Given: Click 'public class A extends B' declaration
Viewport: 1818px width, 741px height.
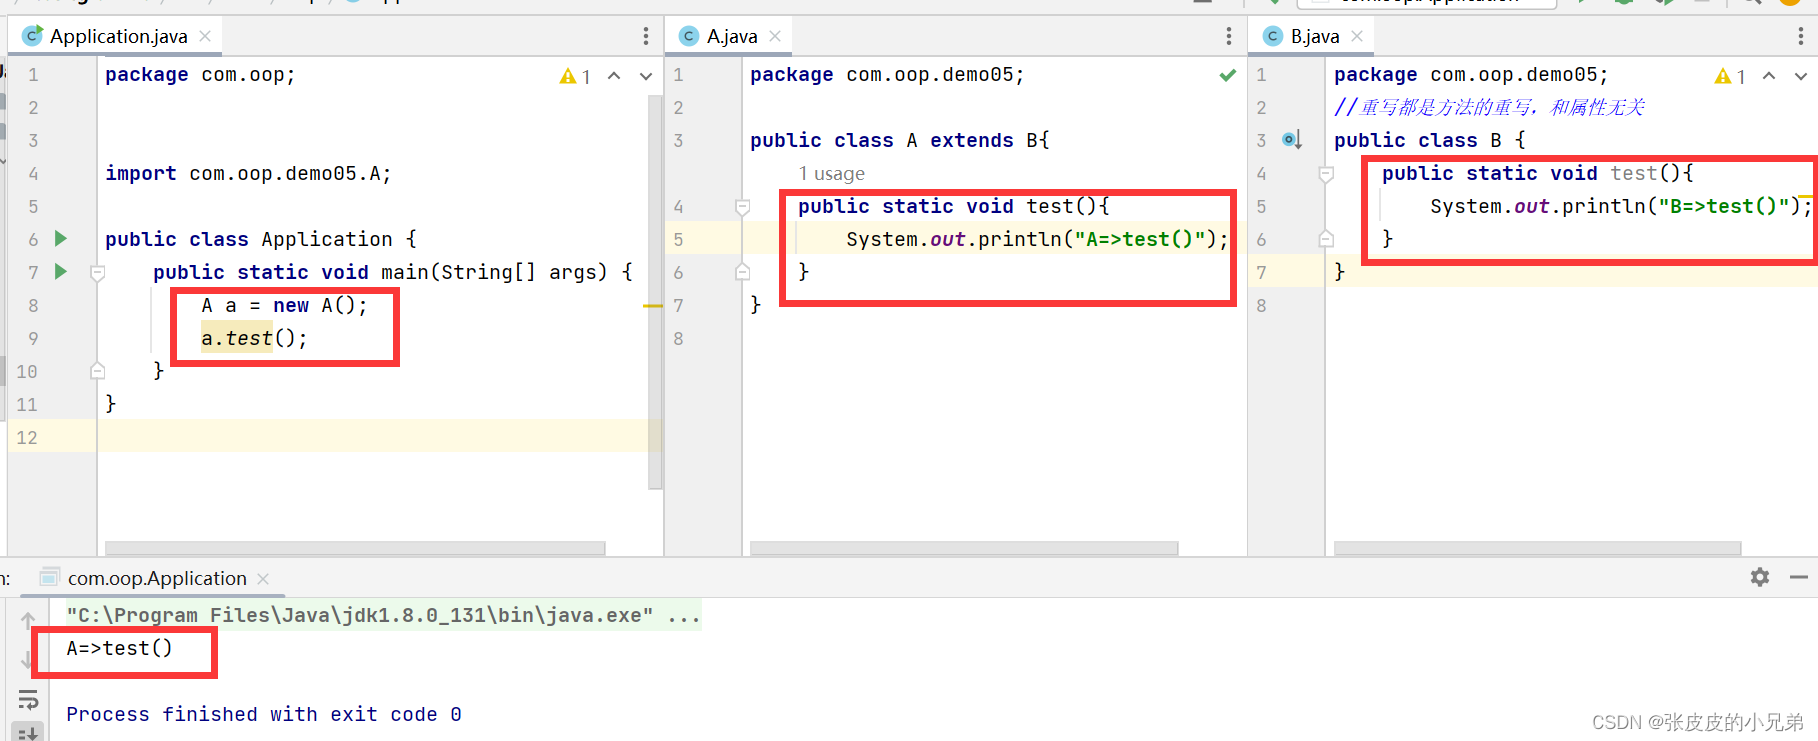Looking at the screenshot, I should pyautogui.click(x=900, y=141).
